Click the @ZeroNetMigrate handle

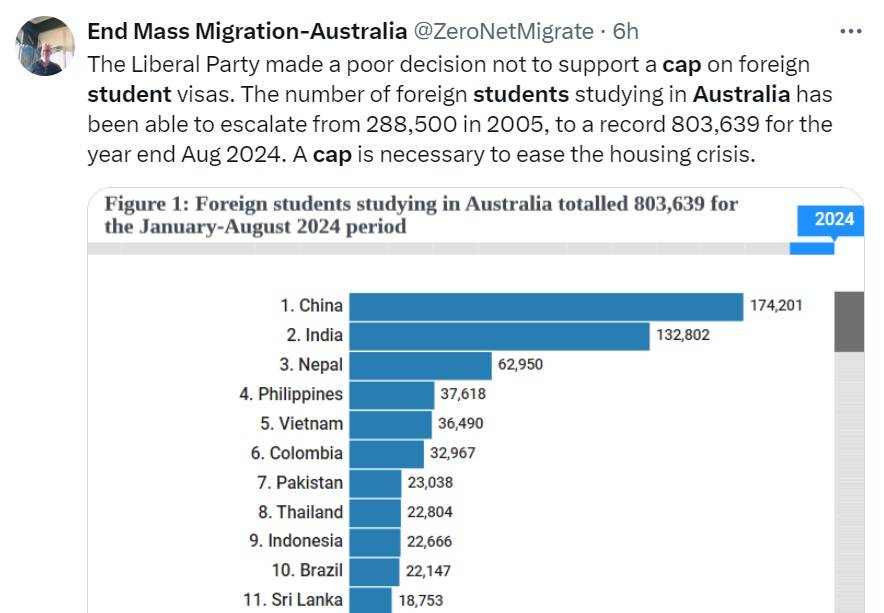coord(503,31)
